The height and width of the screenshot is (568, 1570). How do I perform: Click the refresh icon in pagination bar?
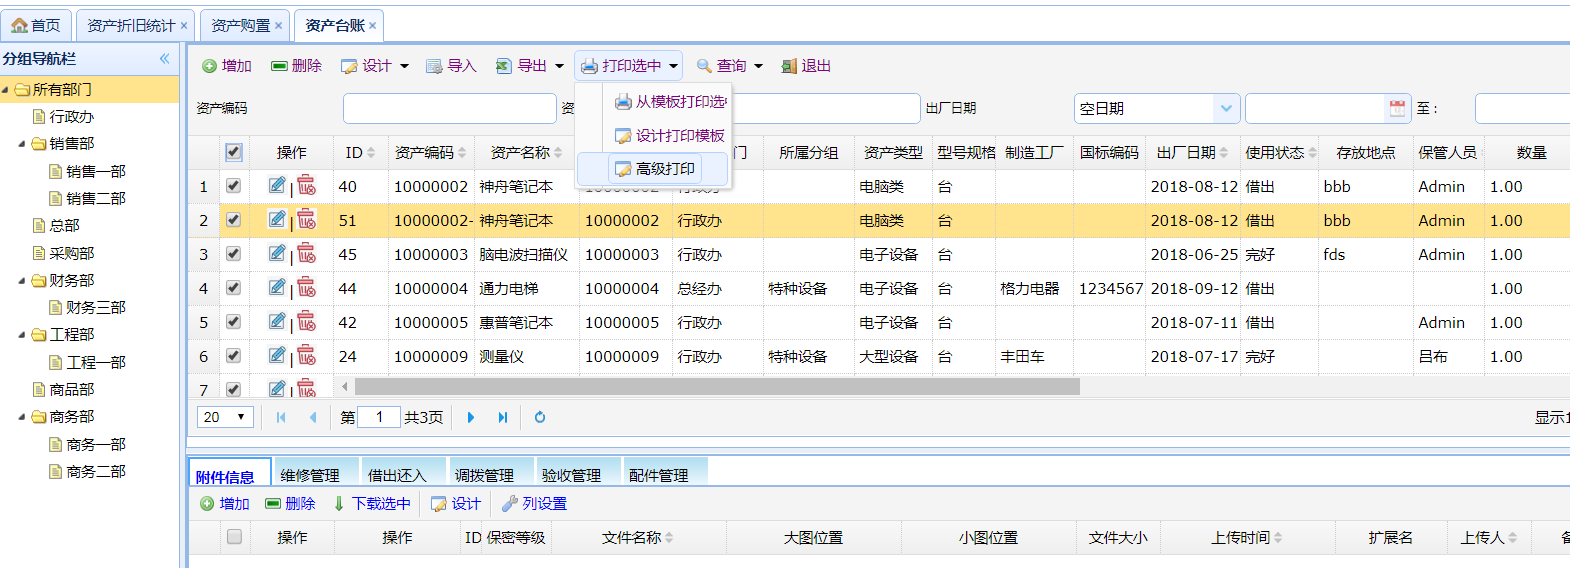click(540, 417)
